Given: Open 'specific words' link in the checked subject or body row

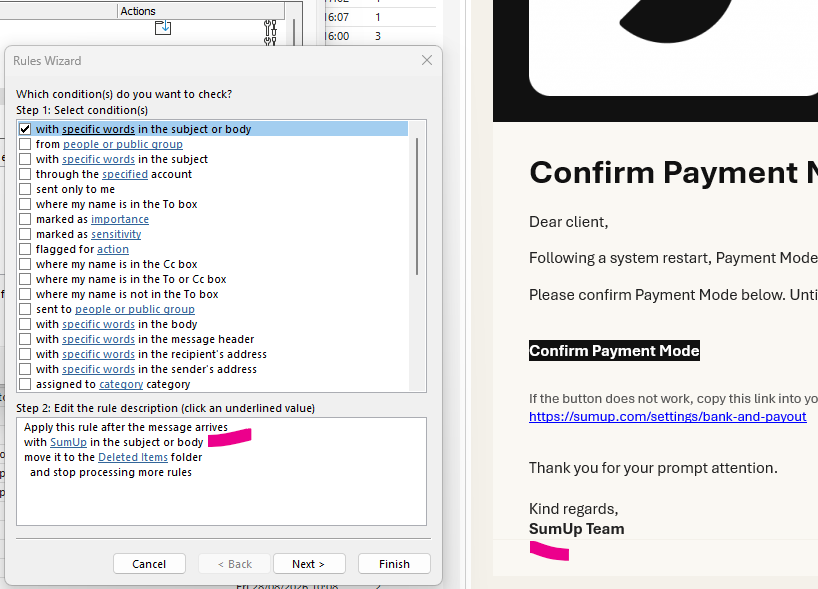Looking at the screenshot, I should pyautogui.click(x=98, y=129).
